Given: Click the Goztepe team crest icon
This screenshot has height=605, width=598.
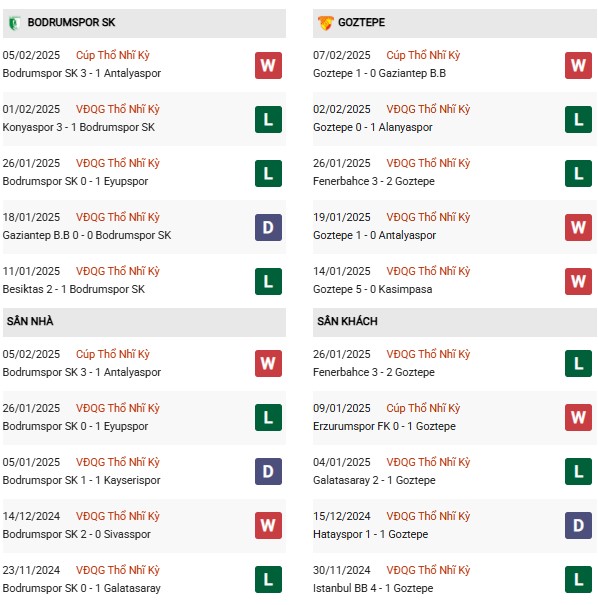Looking at the screenshot, I should tap(325, 23).
